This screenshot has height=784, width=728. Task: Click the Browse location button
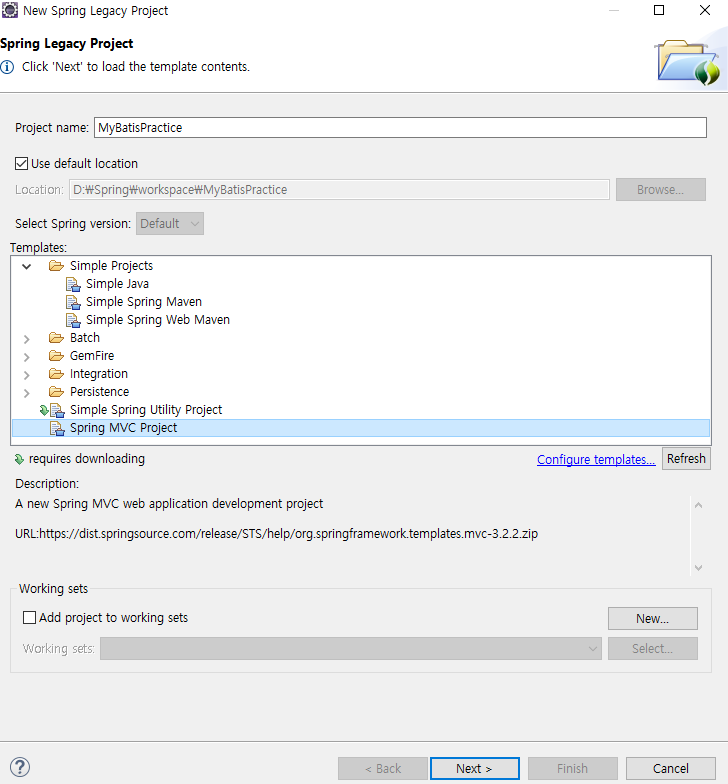pos(660,190)
